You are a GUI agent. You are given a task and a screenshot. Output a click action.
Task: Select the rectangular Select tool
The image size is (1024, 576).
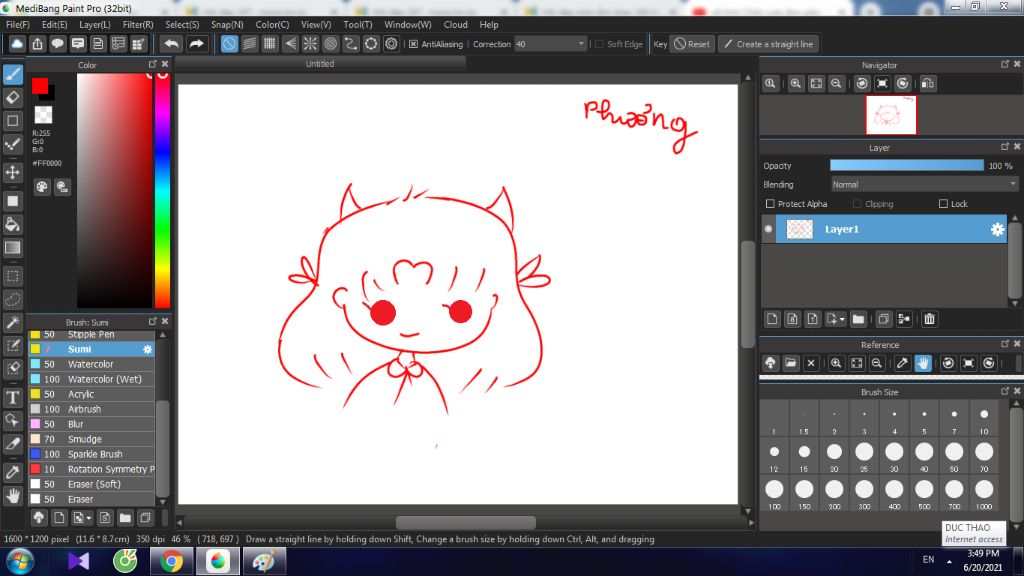click(12, 276)
